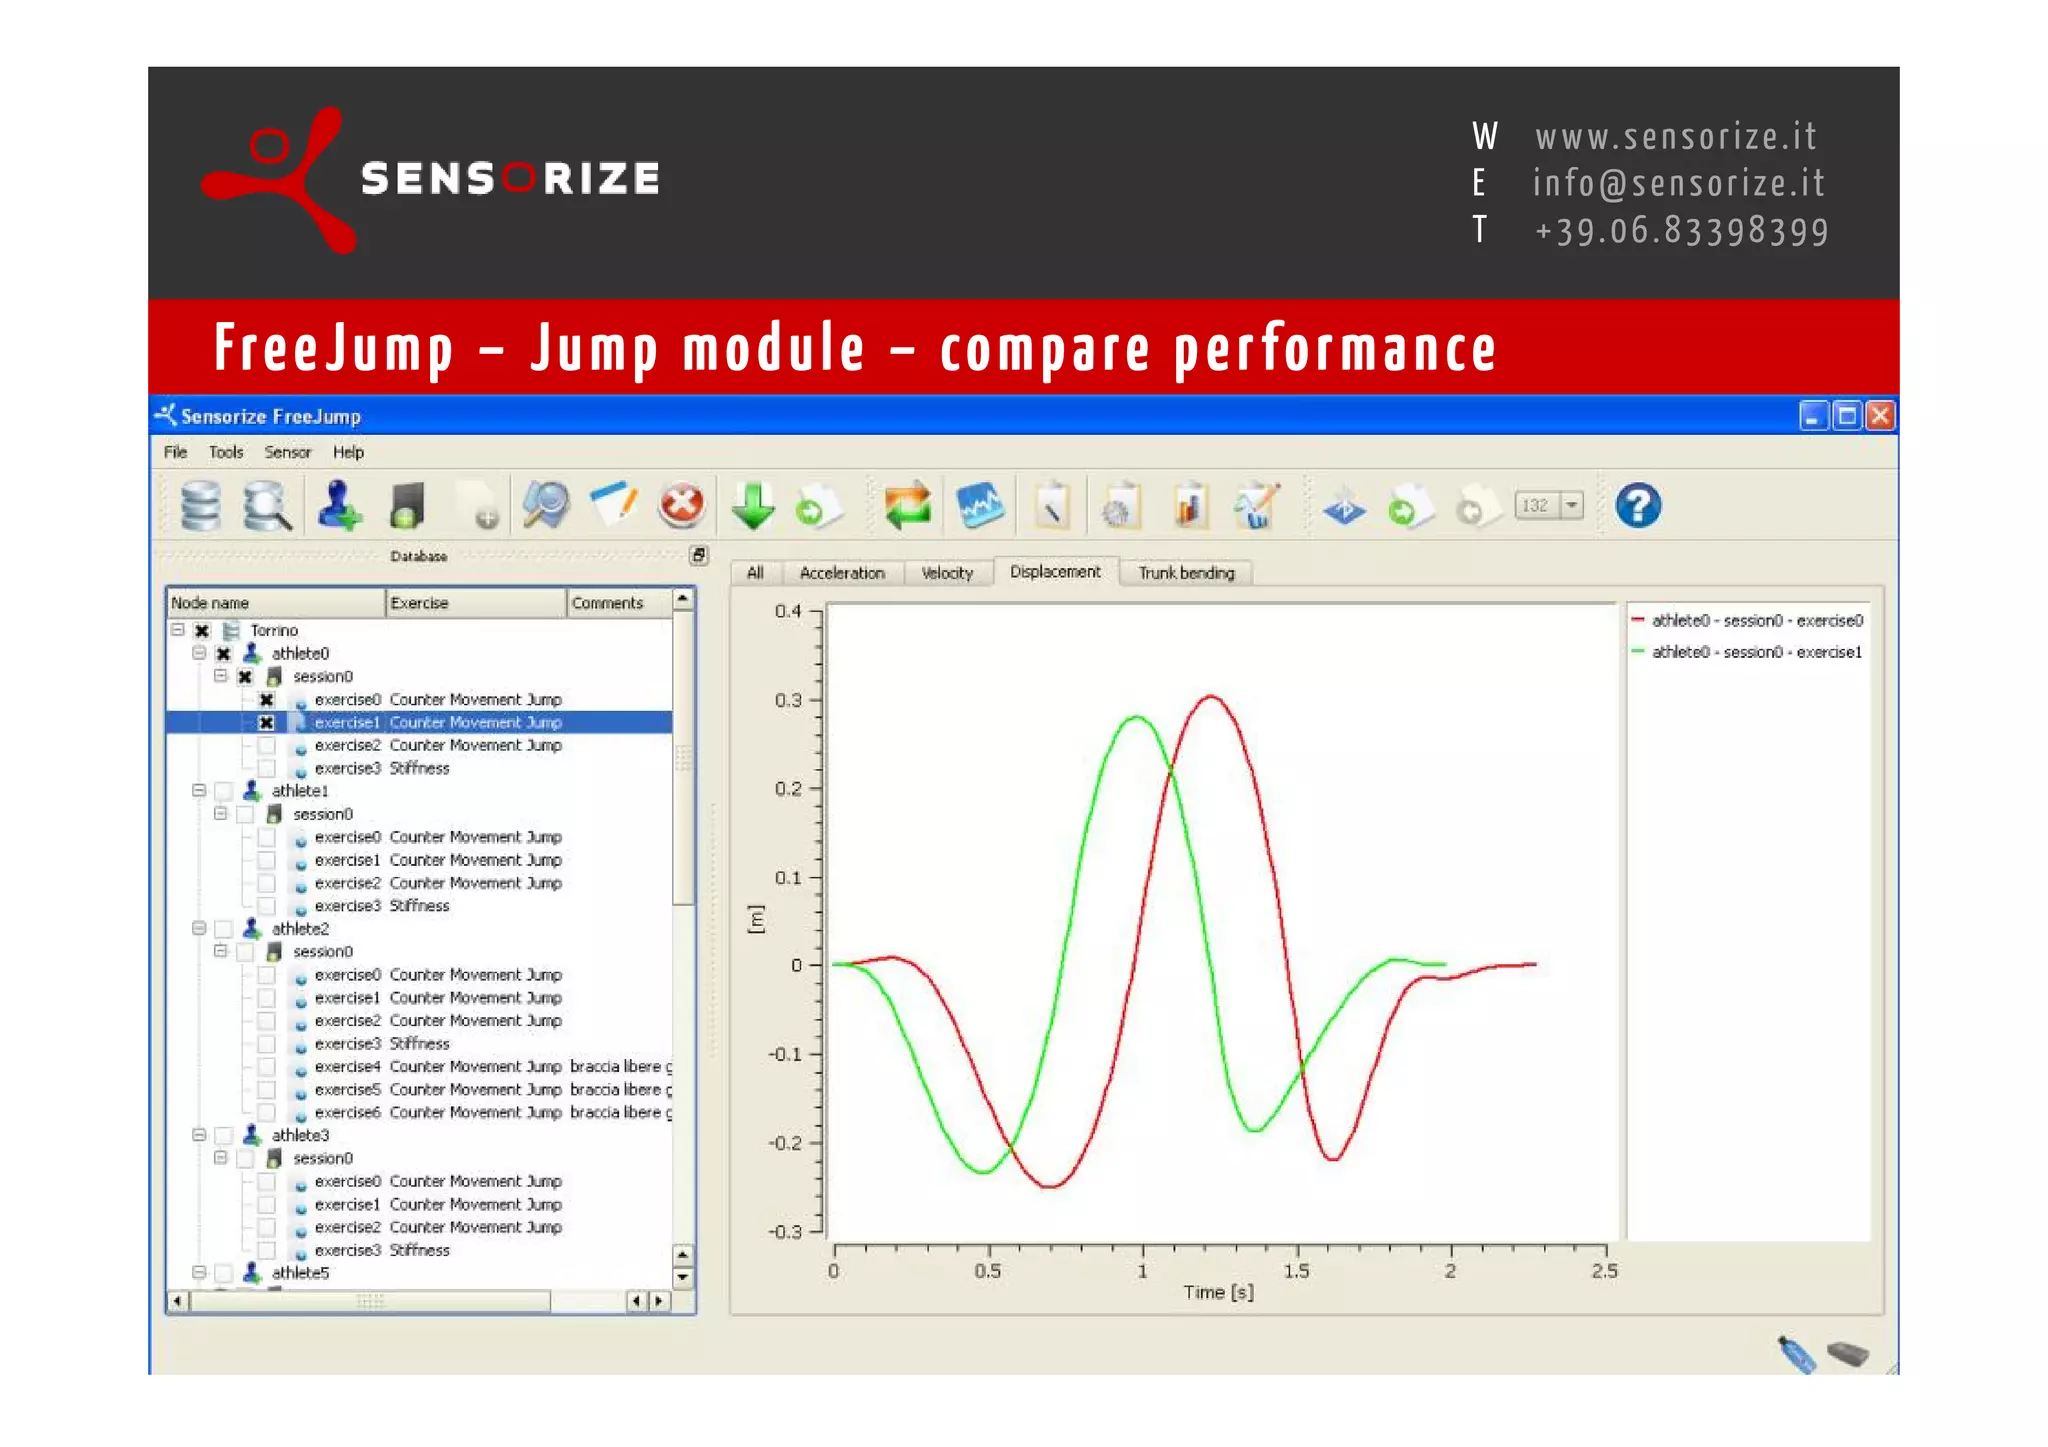Check the athlete1 checkbox
2048x1447 pixels.
click(x=224, y=791)
